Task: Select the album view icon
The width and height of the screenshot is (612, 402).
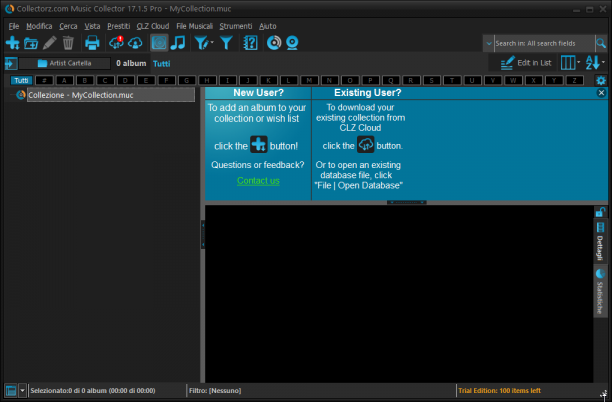Action: (159, 43)
